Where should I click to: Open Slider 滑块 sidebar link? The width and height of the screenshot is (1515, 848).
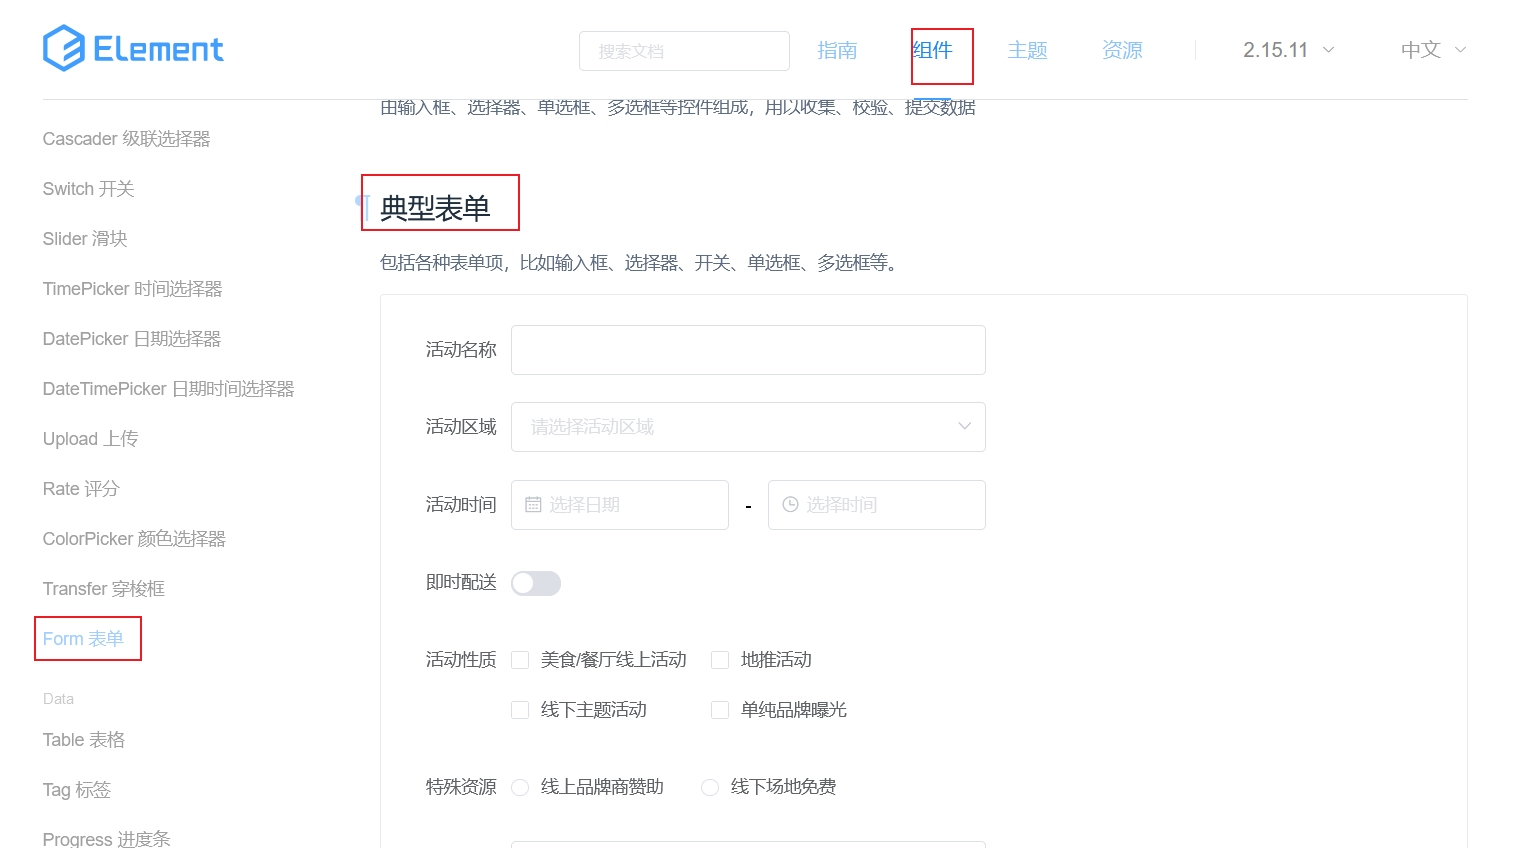85,239
